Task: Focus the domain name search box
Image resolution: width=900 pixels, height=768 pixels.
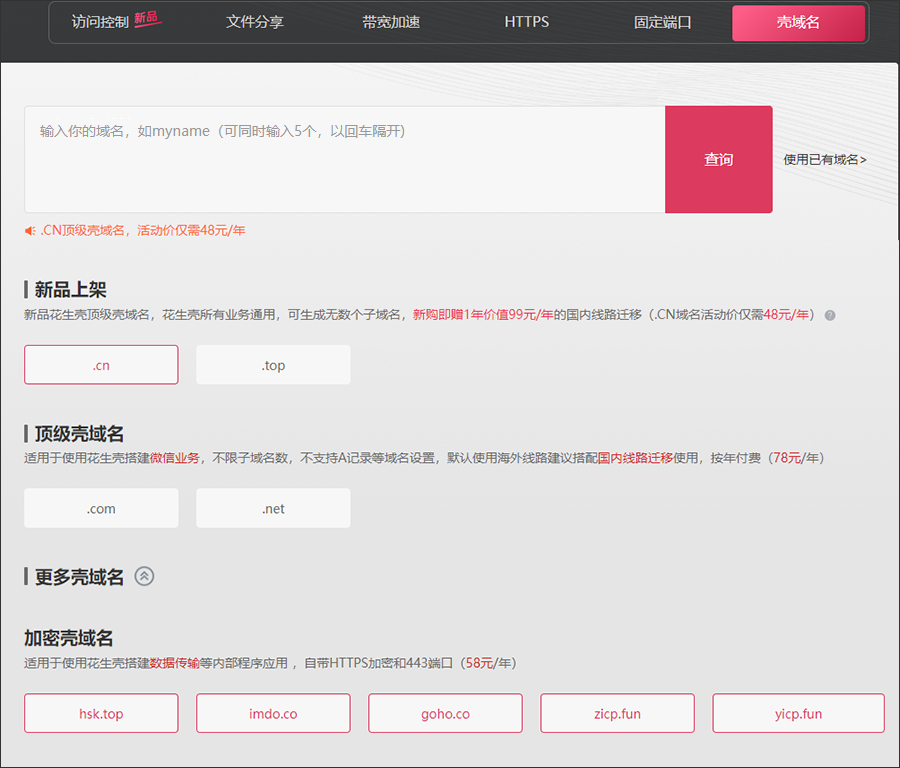Action: click(x=344, y=159)
